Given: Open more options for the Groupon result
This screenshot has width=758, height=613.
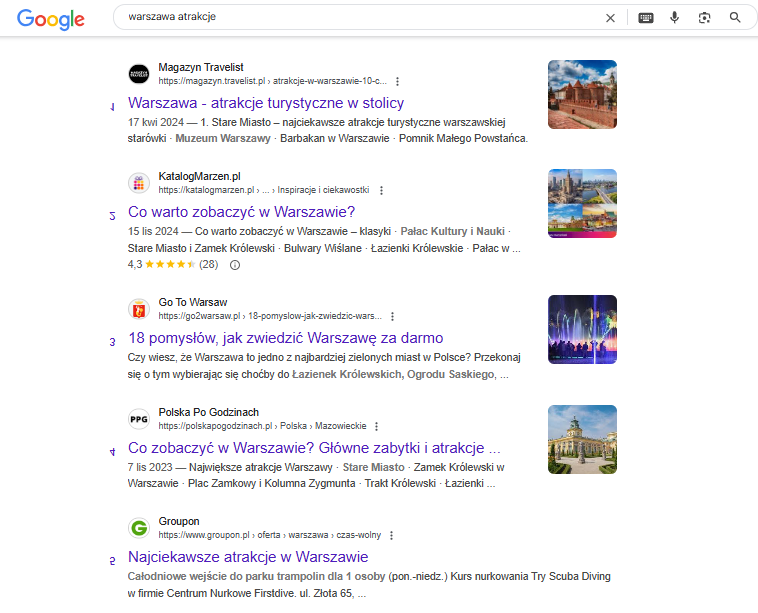Looking at the screenshot, I should [x=392, y=535].
